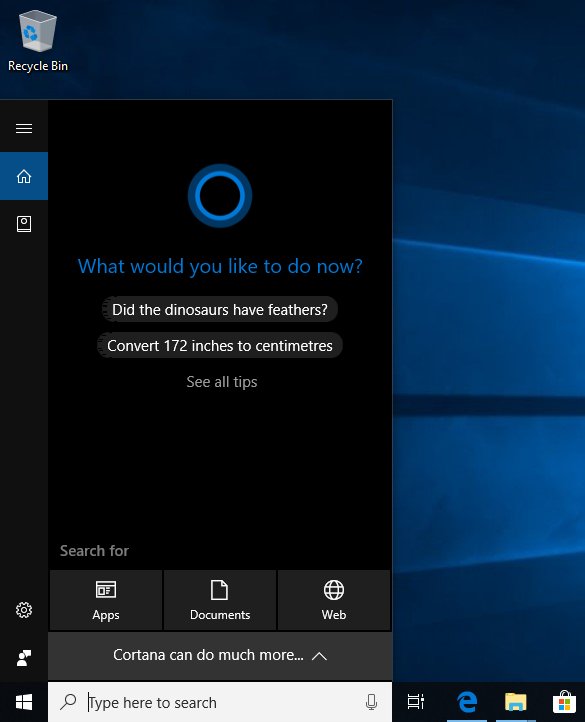The height and width of the screenshot is (722, 585).
Task: Open Cortana Settings gear icon
Action: click(24, 610)
